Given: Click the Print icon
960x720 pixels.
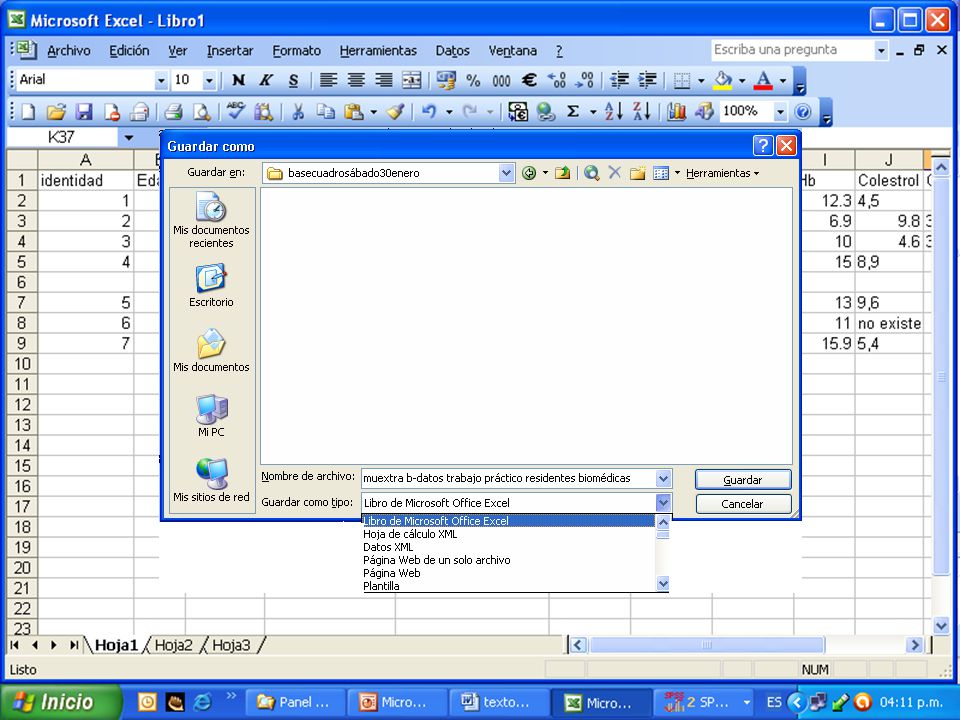Looking at the screenshot, I should pyautogui.click(x=174, y=111).
